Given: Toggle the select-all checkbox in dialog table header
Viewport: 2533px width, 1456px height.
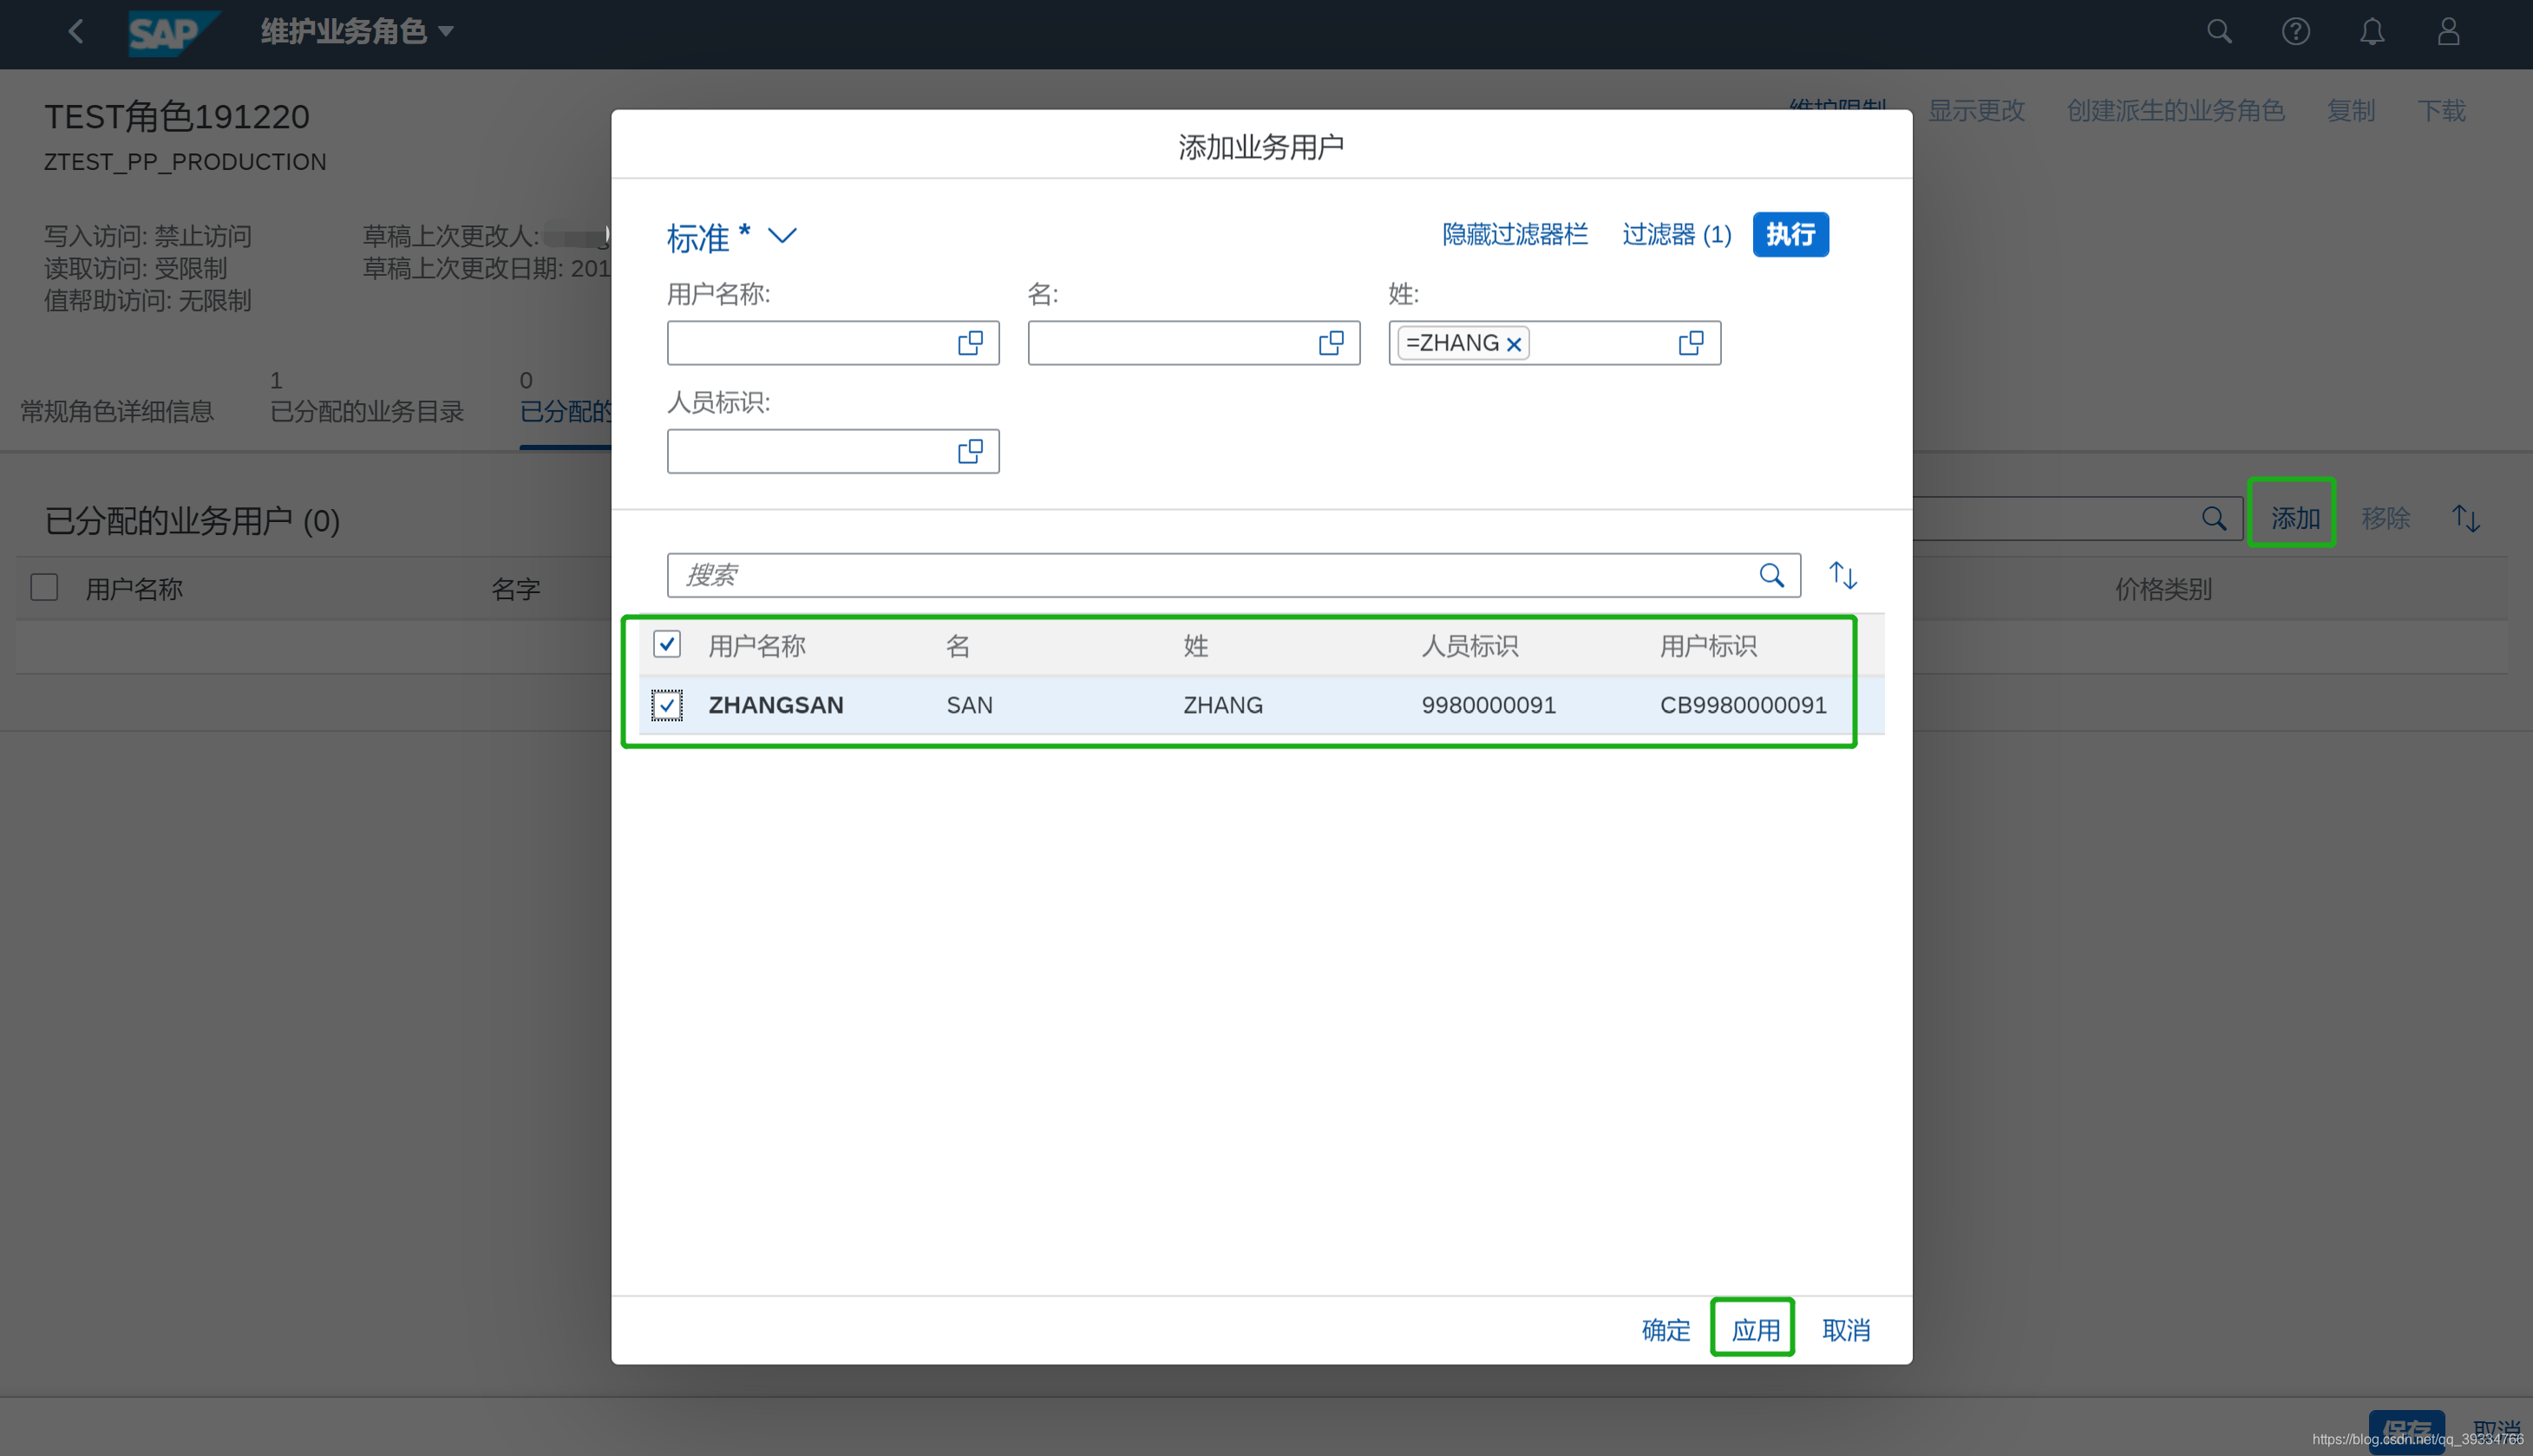Looking at the screenshot, I should point(667,644).
